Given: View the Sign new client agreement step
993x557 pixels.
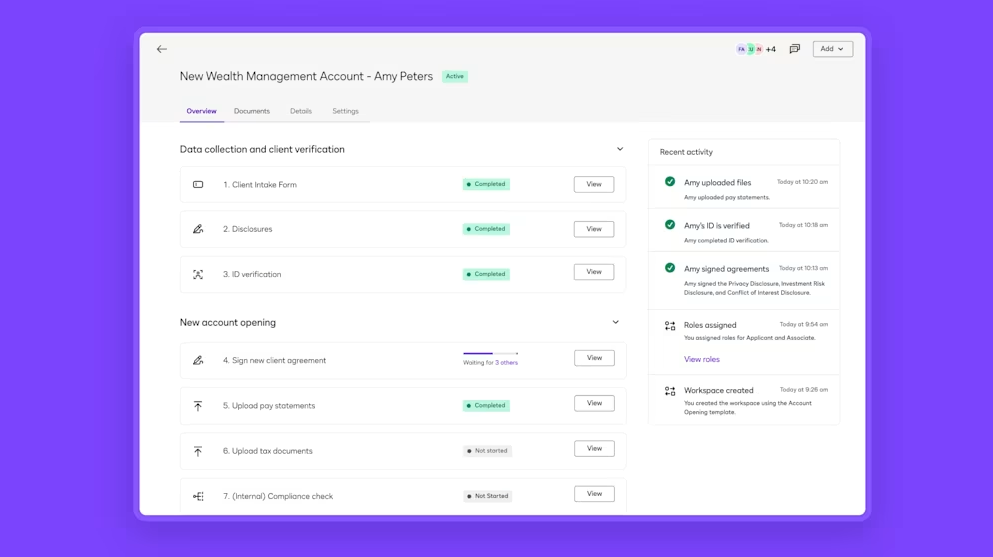Looking at the screenshot, I should 594,358.
